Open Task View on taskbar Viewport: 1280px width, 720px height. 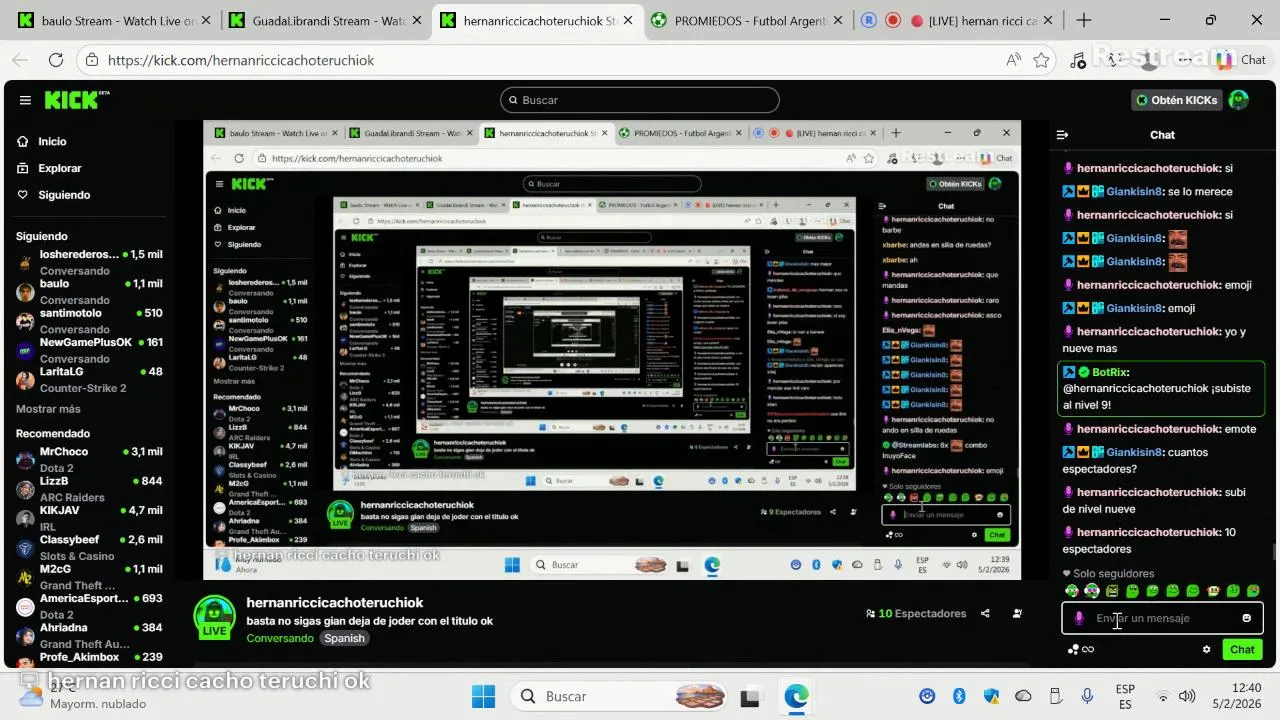[750, 696]
